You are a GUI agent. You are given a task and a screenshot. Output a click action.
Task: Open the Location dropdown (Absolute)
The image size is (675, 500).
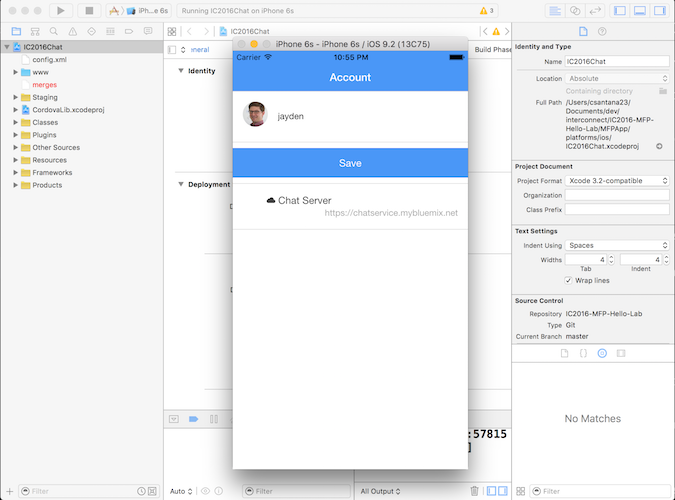(617, 78)
